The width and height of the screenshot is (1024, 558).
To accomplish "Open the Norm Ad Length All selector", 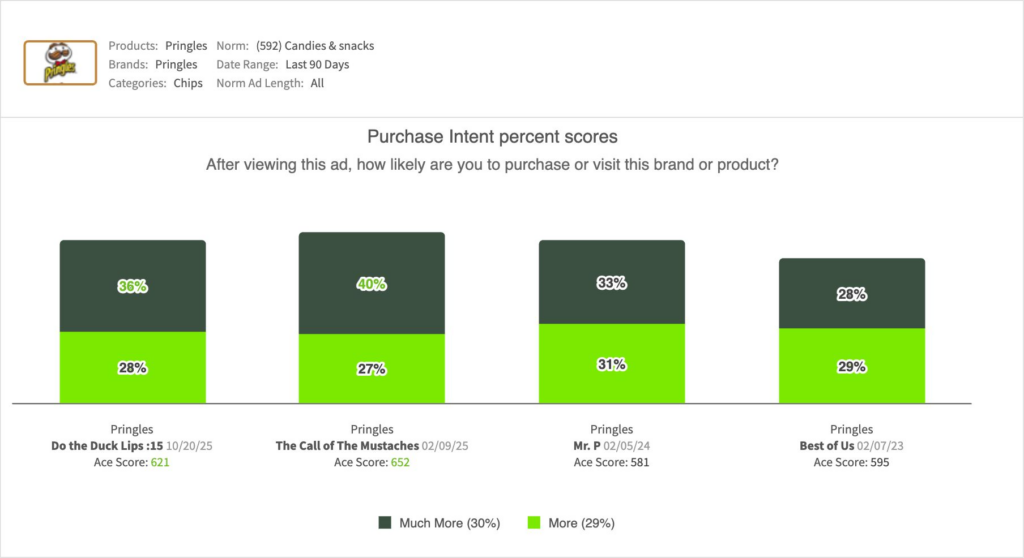I will point(317,84).
